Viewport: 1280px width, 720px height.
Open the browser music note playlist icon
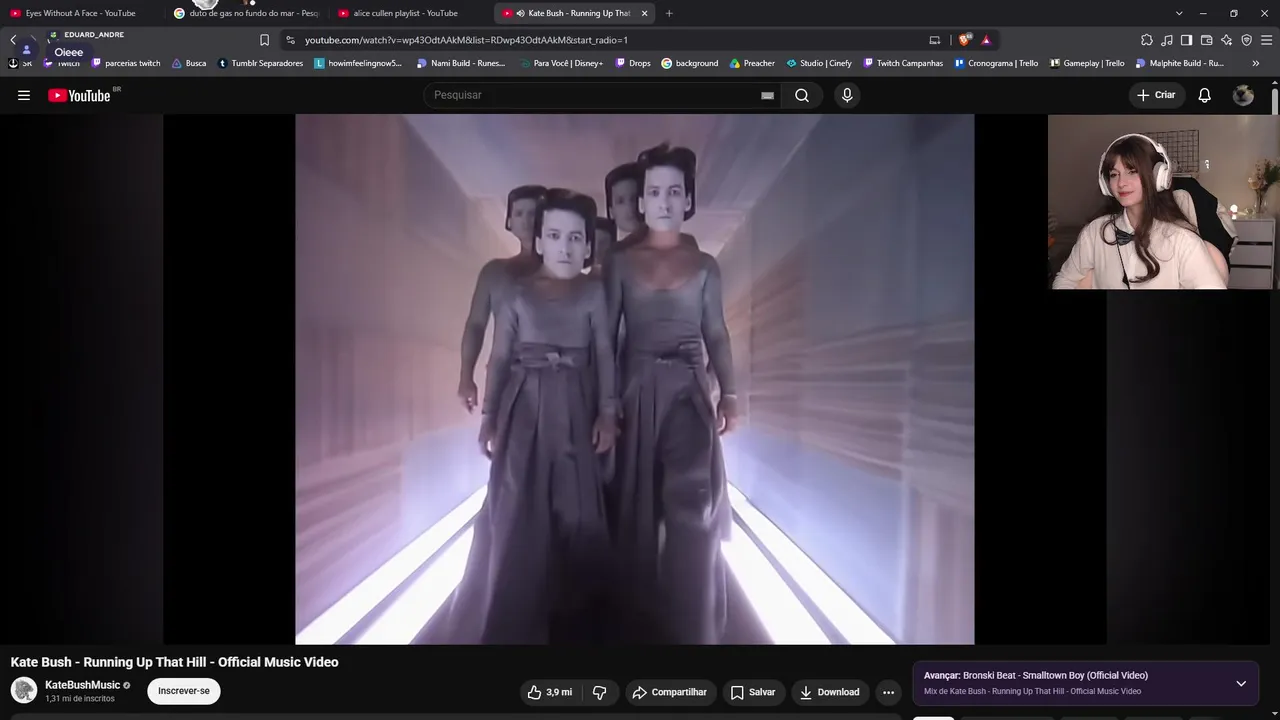click(x=1167, y=40)
